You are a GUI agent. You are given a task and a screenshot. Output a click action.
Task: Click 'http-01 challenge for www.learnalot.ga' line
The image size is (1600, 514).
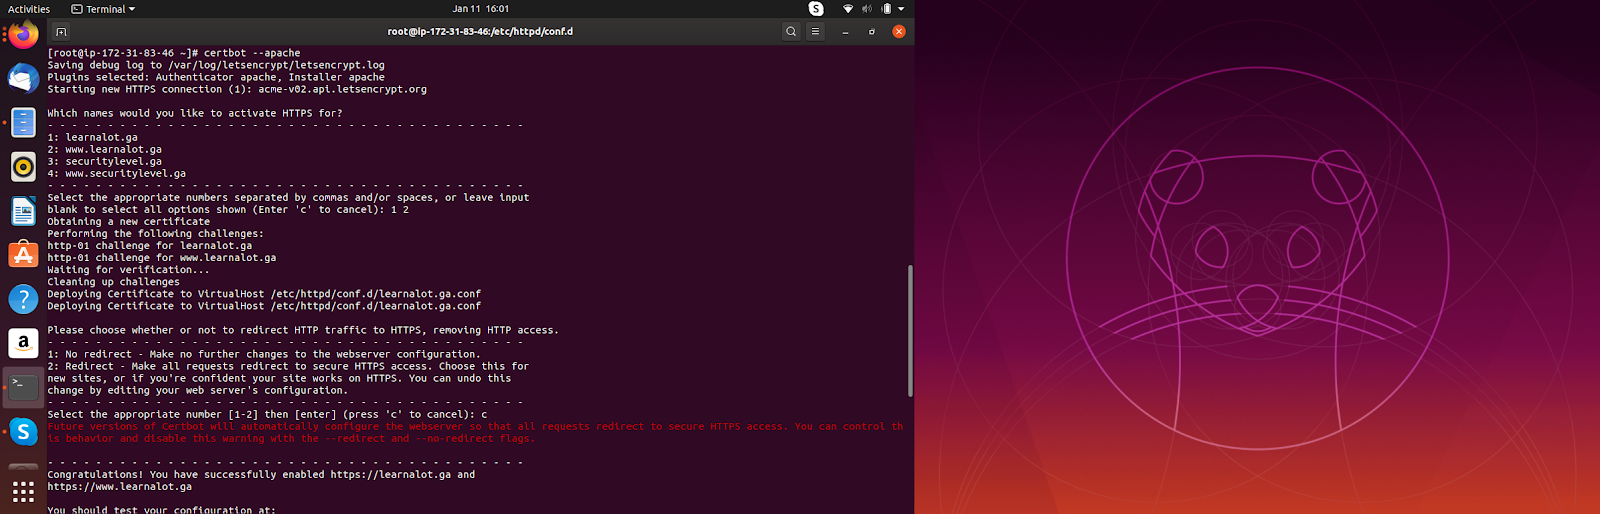162,257
